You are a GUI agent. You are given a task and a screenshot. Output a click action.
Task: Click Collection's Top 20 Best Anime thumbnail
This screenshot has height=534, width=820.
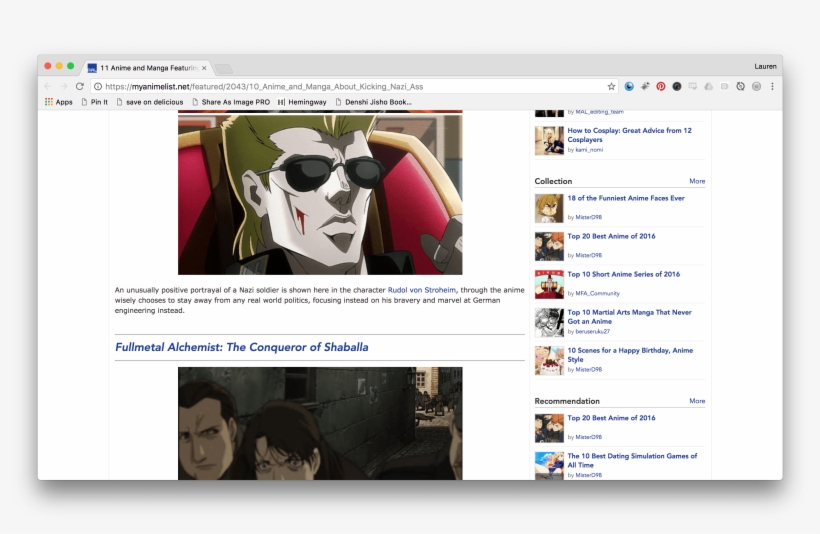point(549,246)
